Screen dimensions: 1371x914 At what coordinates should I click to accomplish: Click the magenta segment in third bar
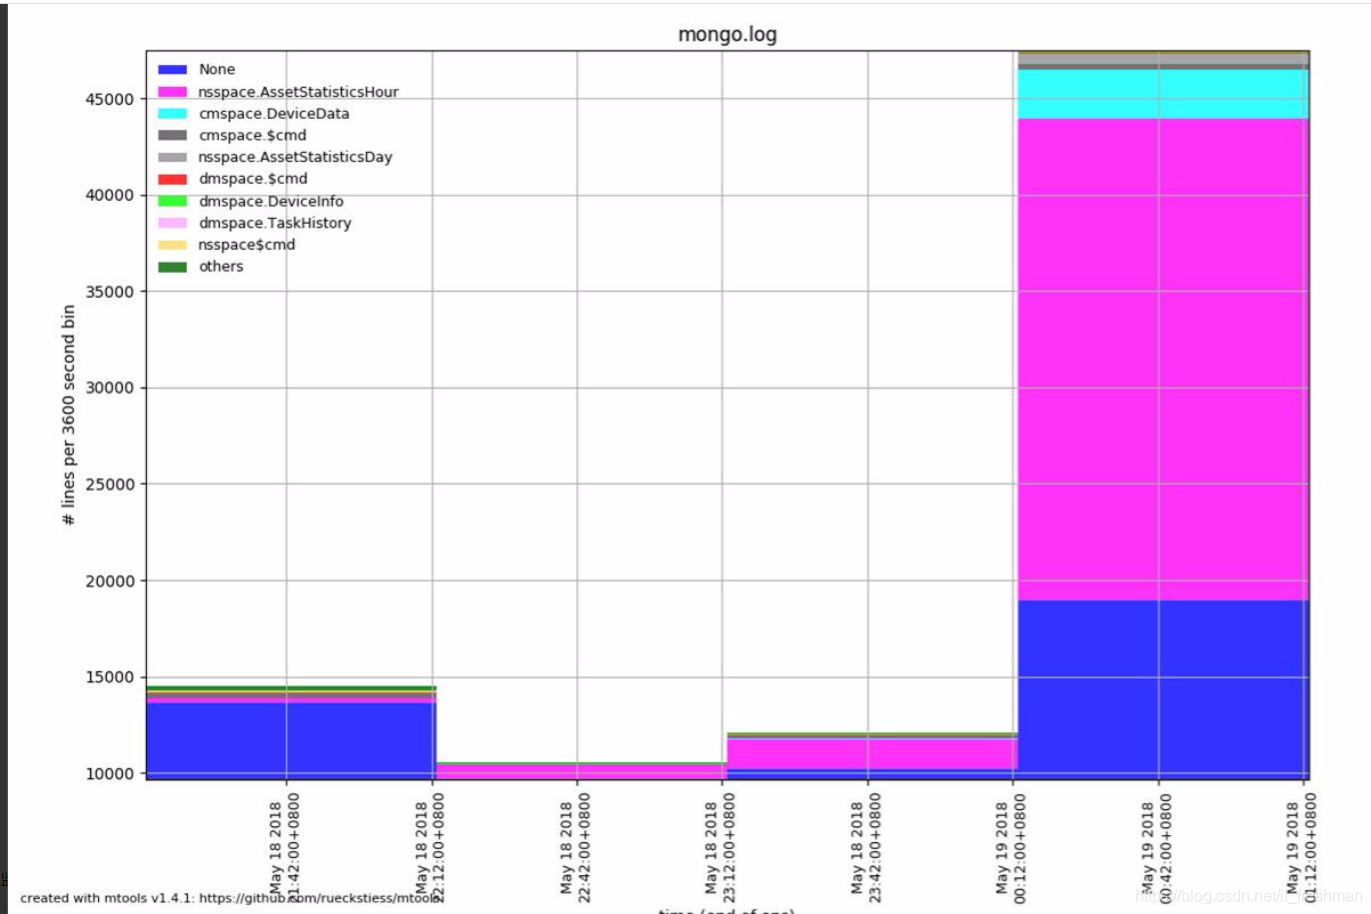point(872,754)
